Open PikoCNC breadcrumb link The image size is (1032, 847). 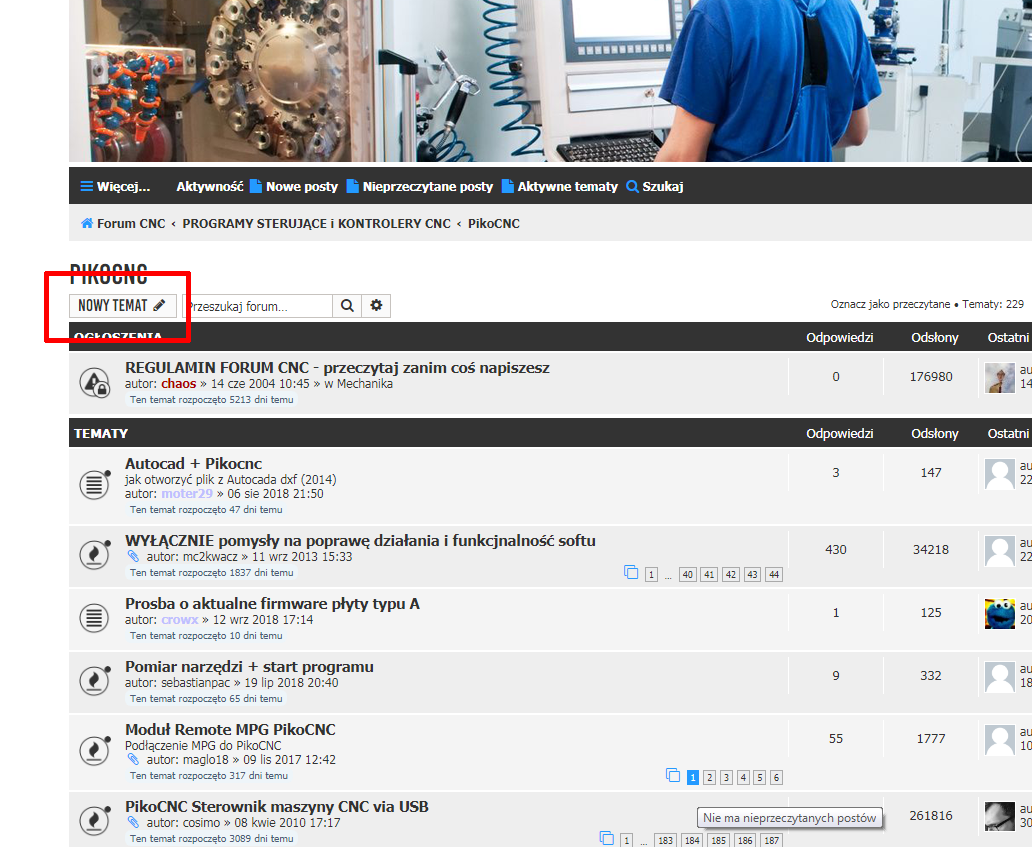[494, 223]
